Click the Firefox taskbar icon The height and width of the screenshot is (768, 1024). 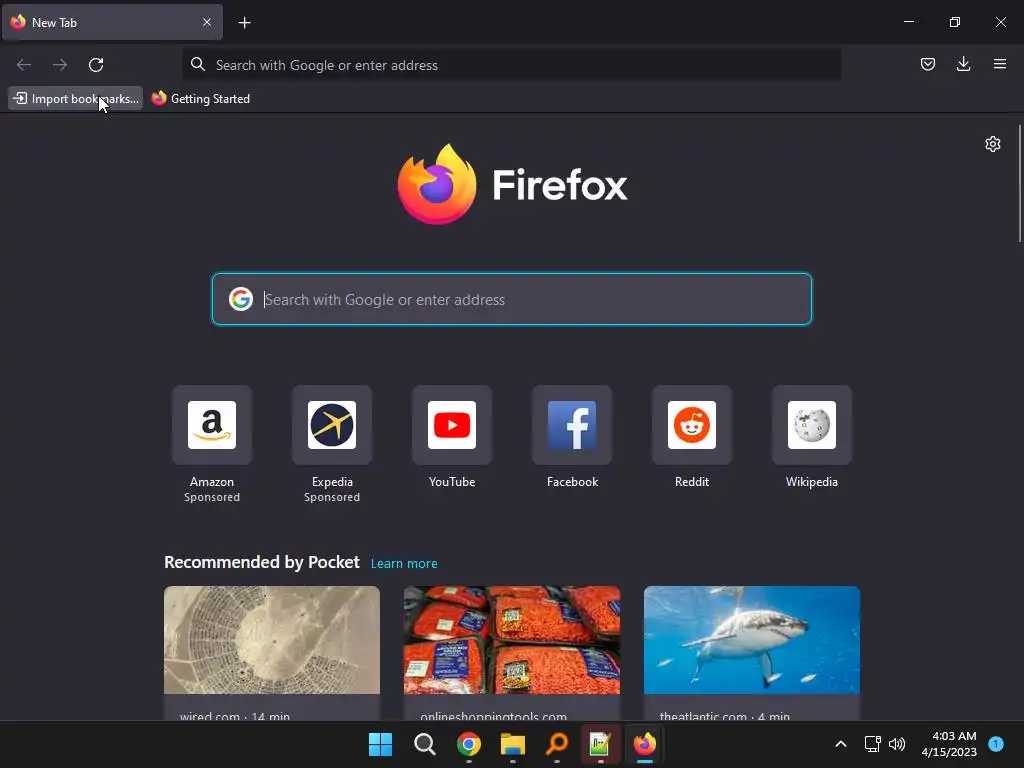(645, 744)
